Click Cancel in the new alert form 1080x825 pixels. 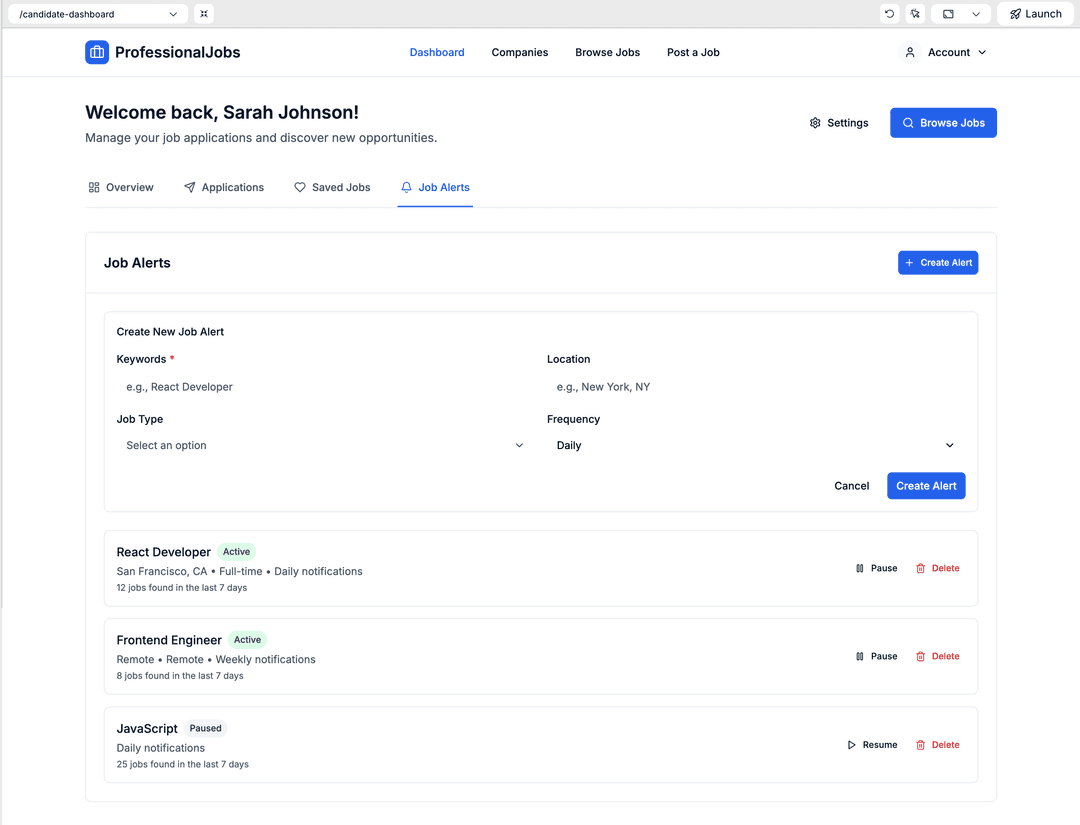(x=851, y=486)
